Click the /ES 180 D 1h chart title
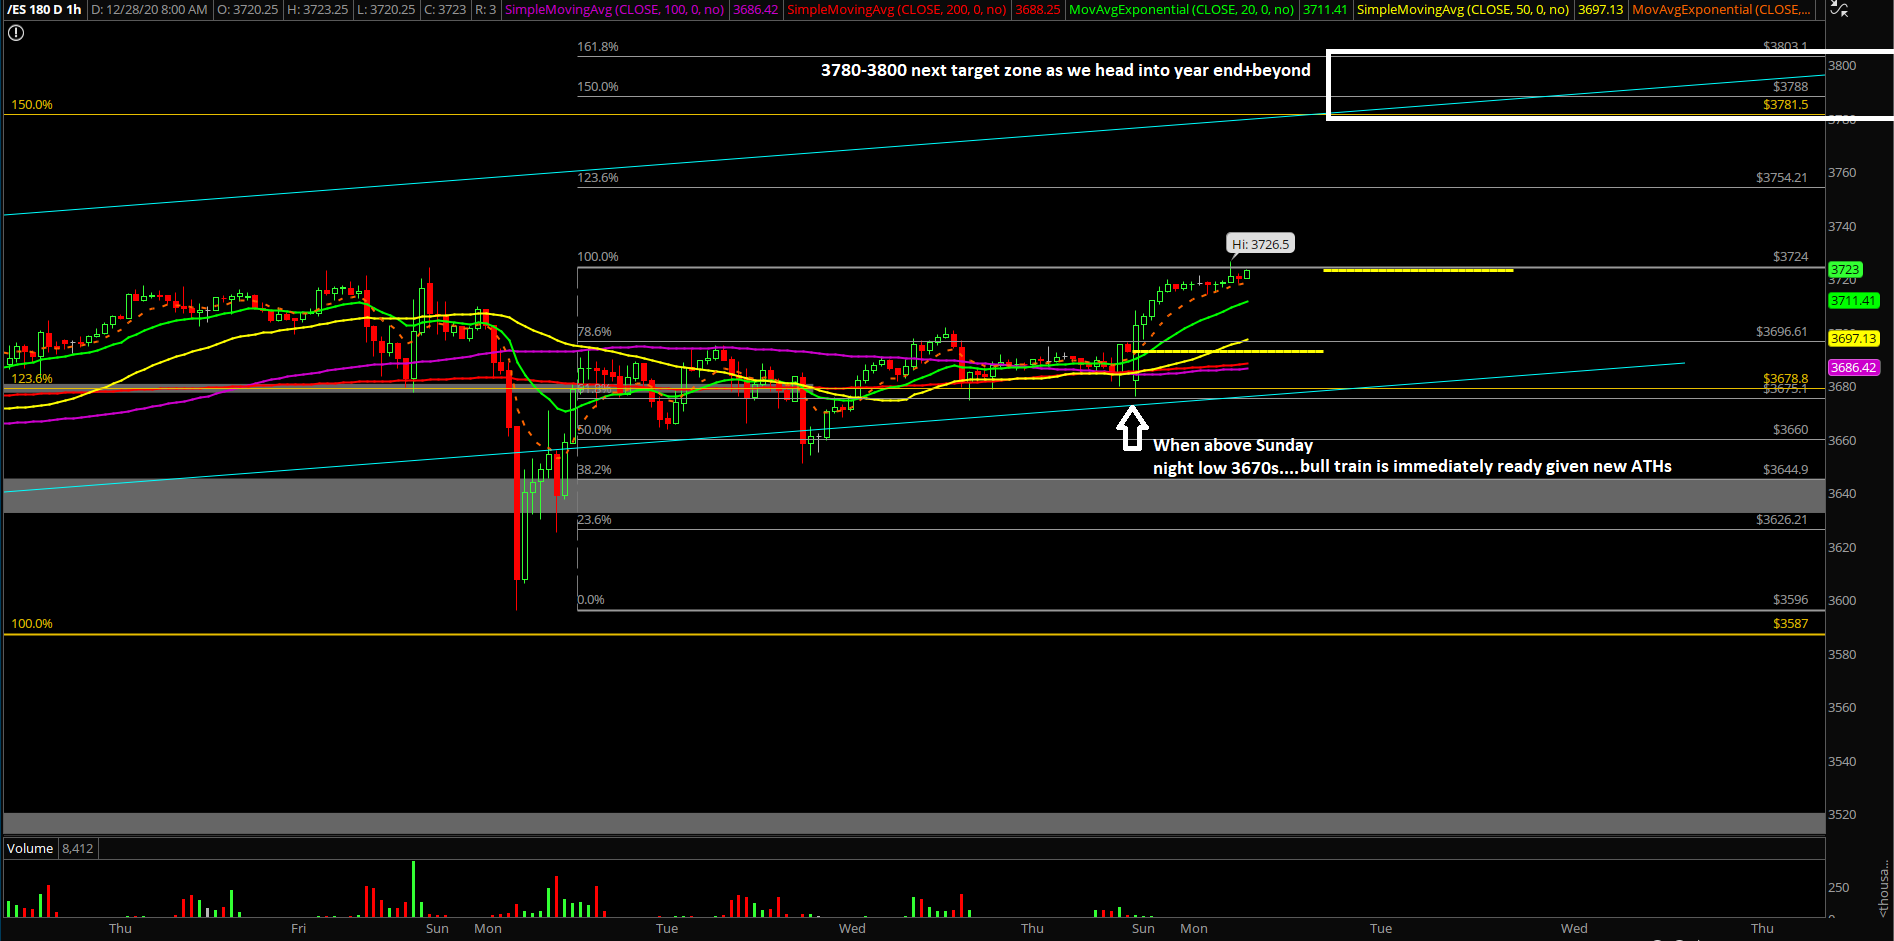Viewport: 1894px width, 941px height. [45, 9]
